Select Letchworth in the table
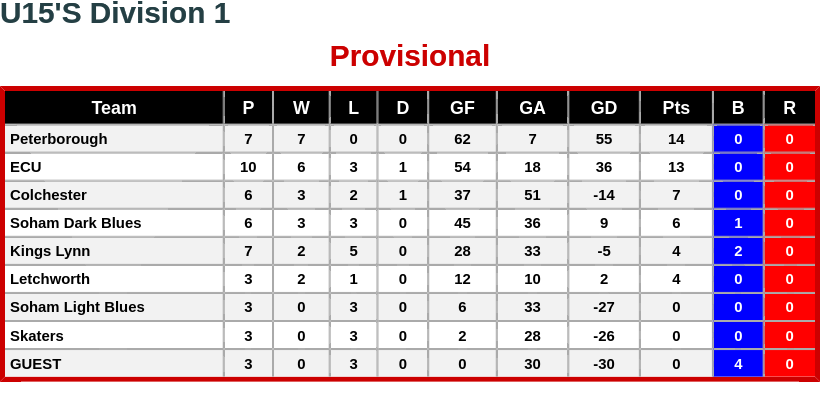820x400 pixels. (50, 279)
